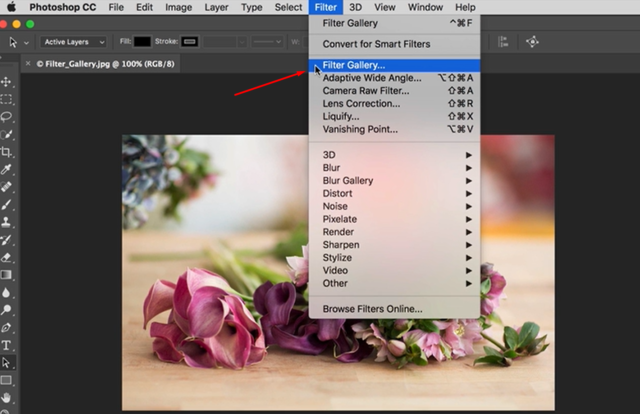Open the Active Layers dropdown
Image resolution: width=640 pixels, height=414 pixels.
tap(73, 42)
